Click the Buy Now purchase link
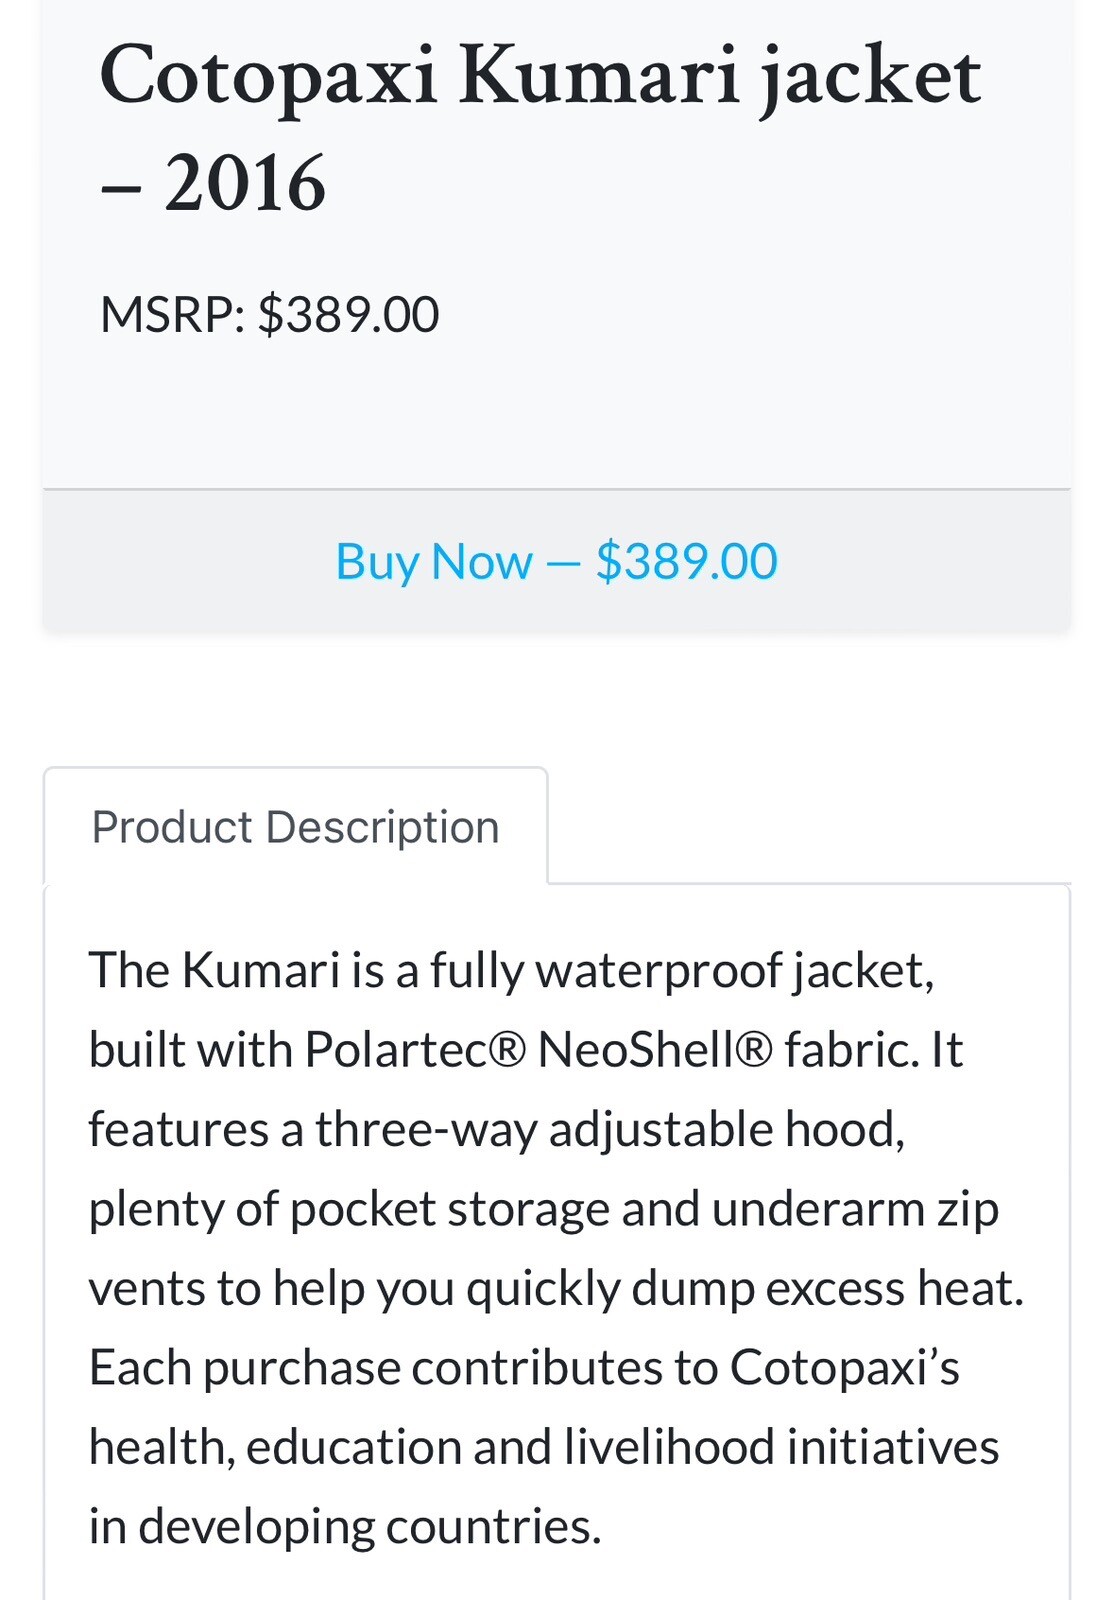This screenshot has width=1114, height=1600. pos(556,562)
